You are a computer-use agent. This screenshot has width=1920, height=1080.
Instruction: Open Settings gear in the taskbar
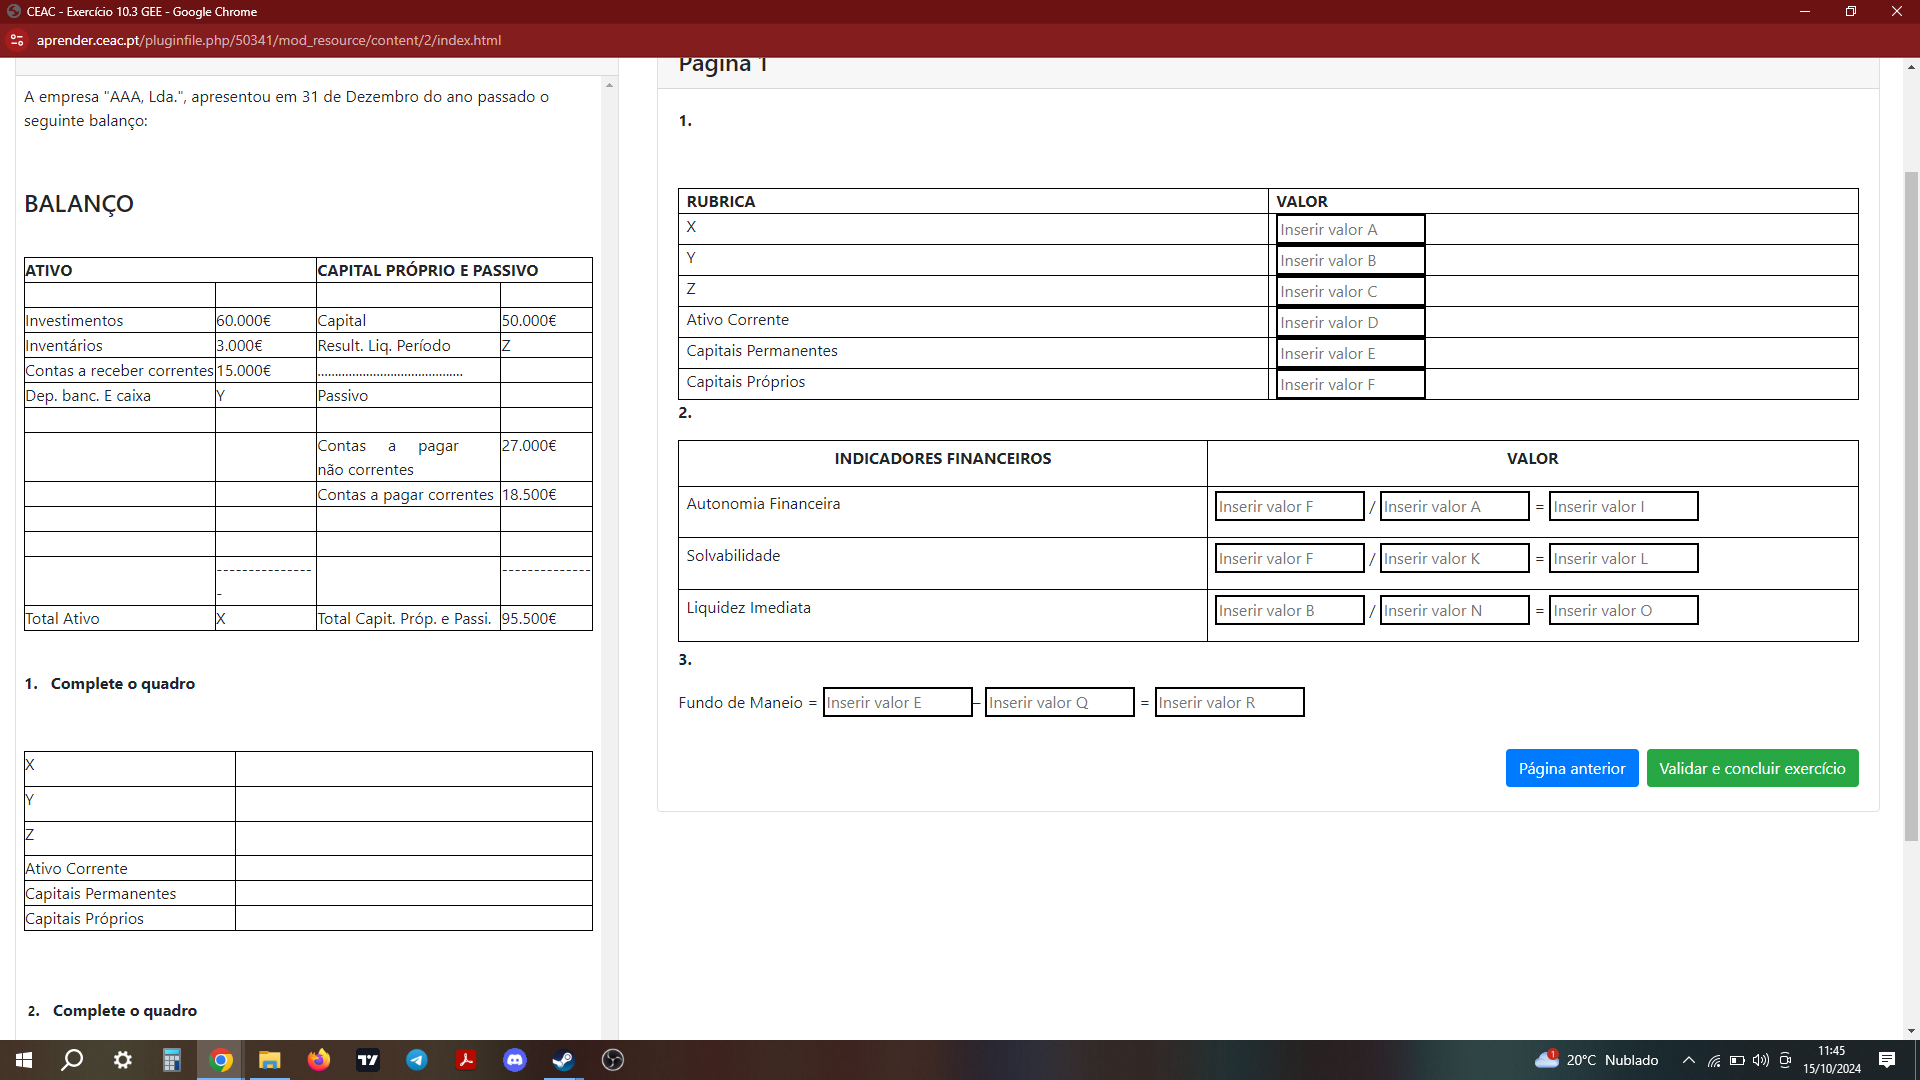tap(122, 1060)
